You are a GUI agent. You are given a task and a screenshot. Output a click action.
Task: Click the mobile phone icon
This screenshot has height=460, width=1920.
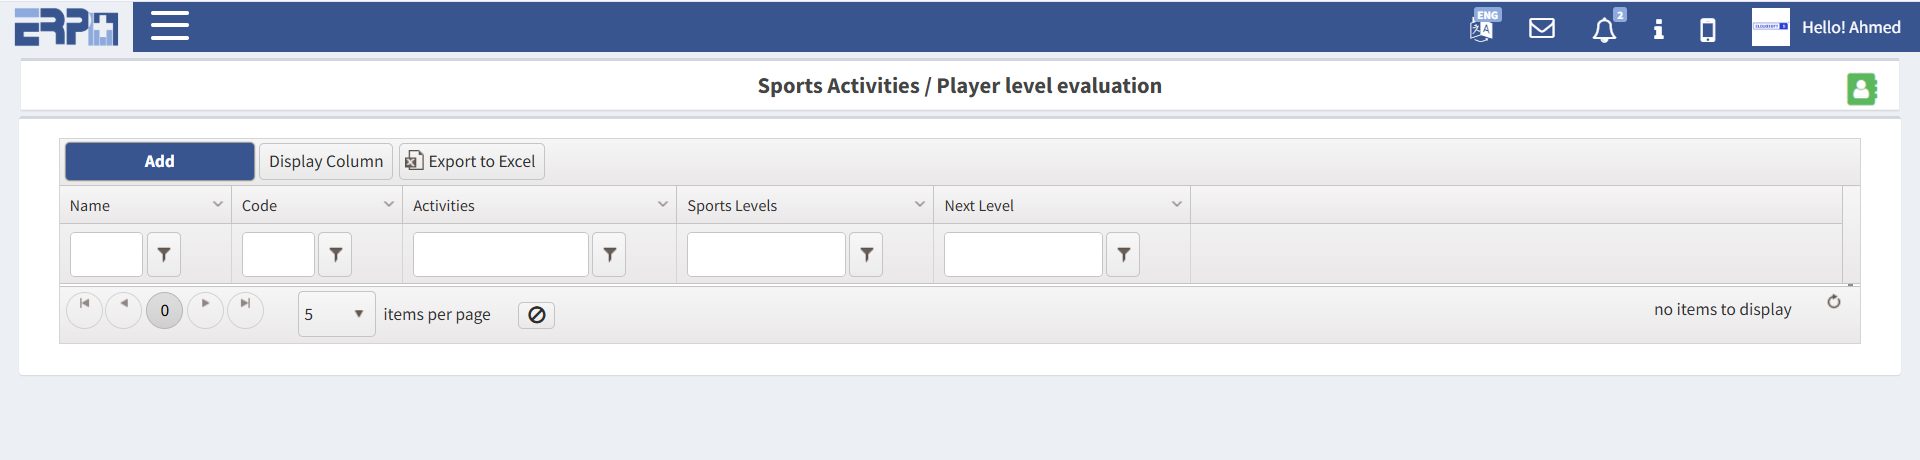[x=1708, y=30]
